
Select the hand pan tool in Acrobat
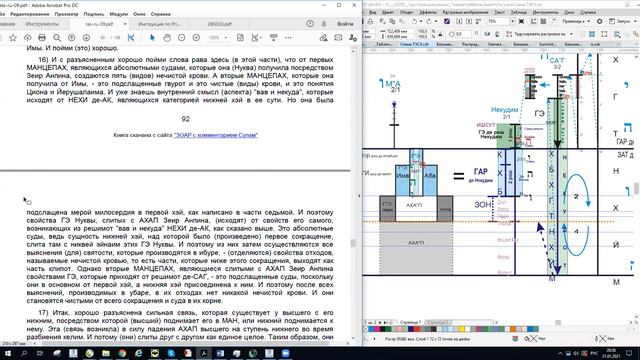167,38
